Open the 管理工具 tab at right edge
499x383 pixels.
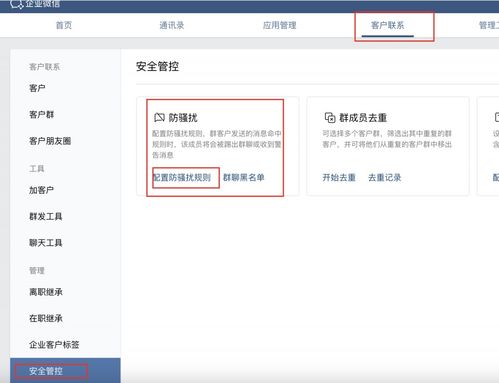coord(489,25)
